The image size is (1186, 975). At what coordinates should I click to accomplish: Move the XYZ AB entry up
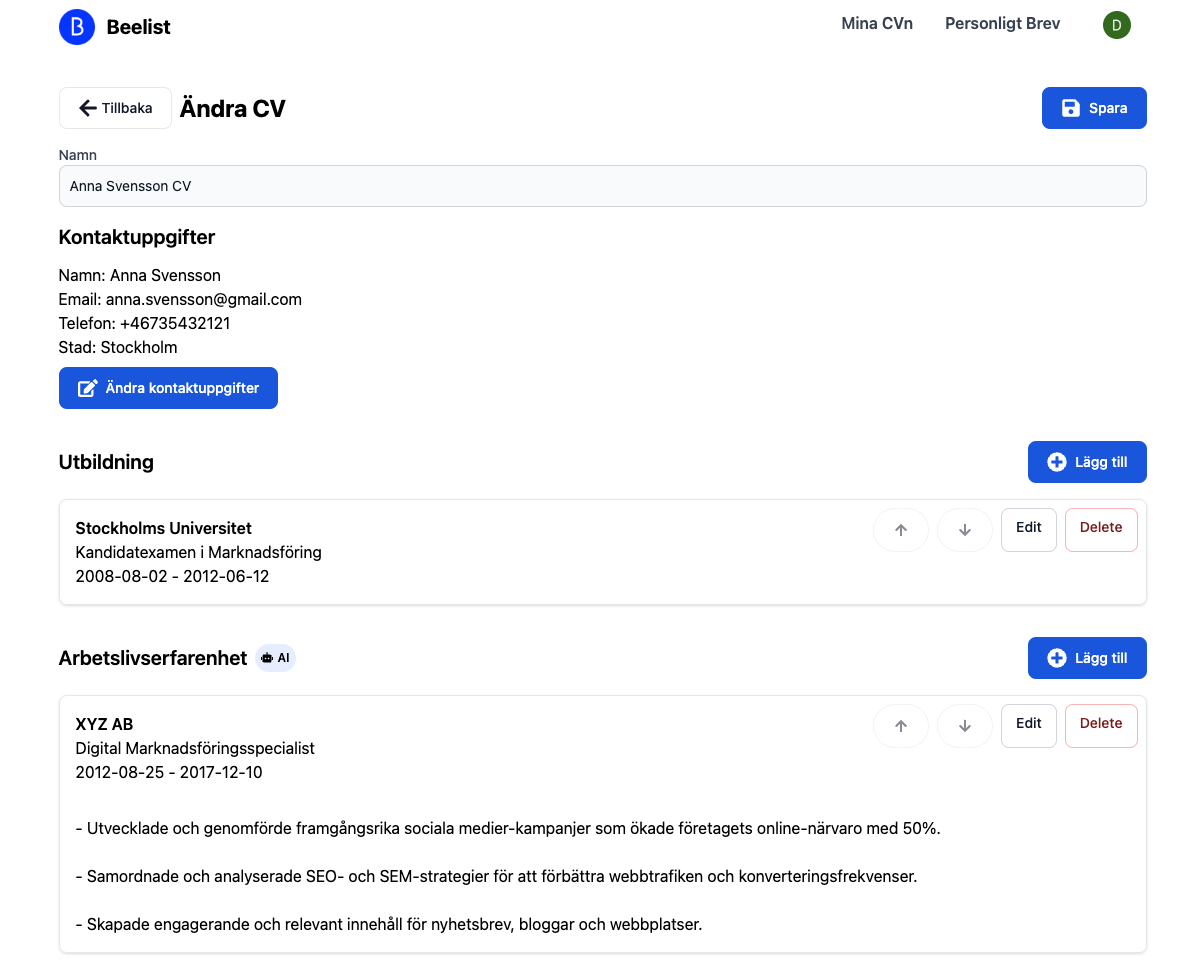900,725
